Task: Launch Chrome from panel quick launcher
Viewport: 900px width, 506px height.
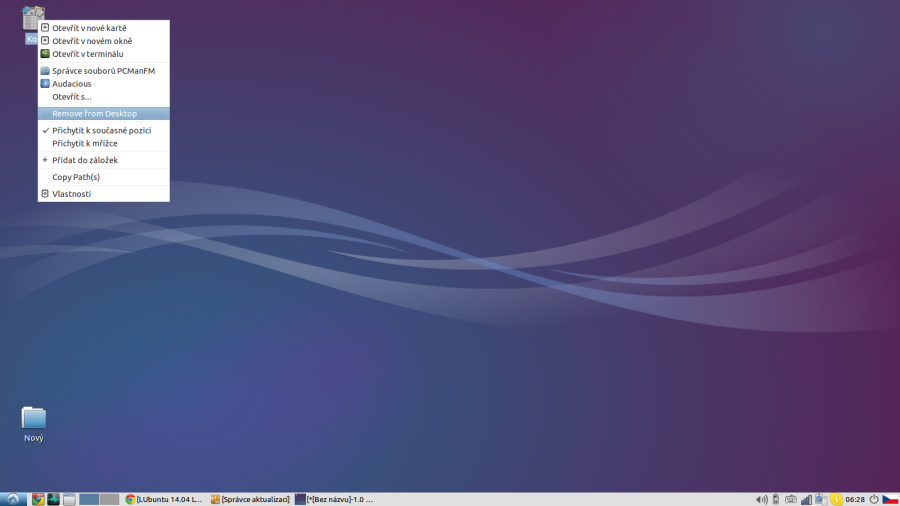Action: coord(38,499)
